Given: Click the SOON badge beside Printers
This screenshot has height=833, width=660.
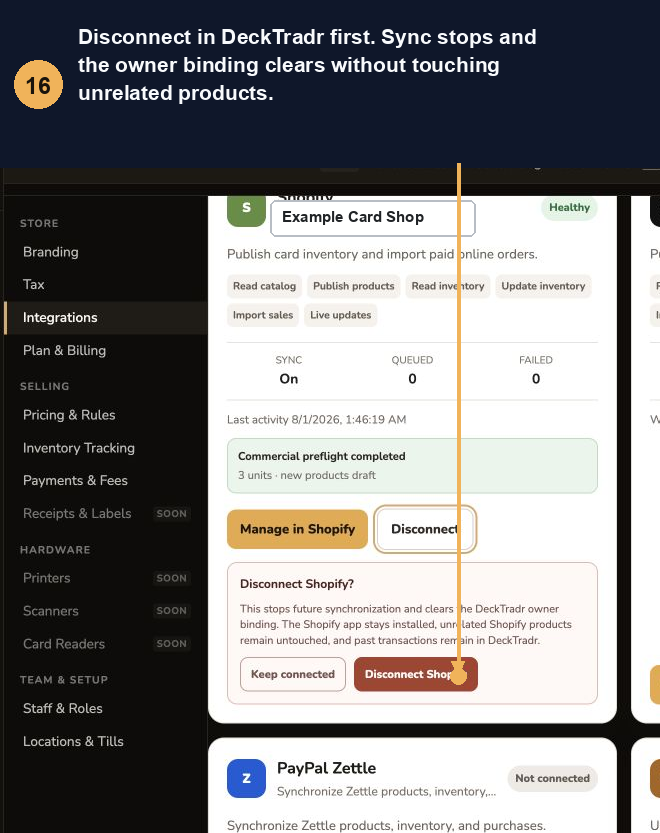Looking at the screenshot, I should tap(171, 578).
